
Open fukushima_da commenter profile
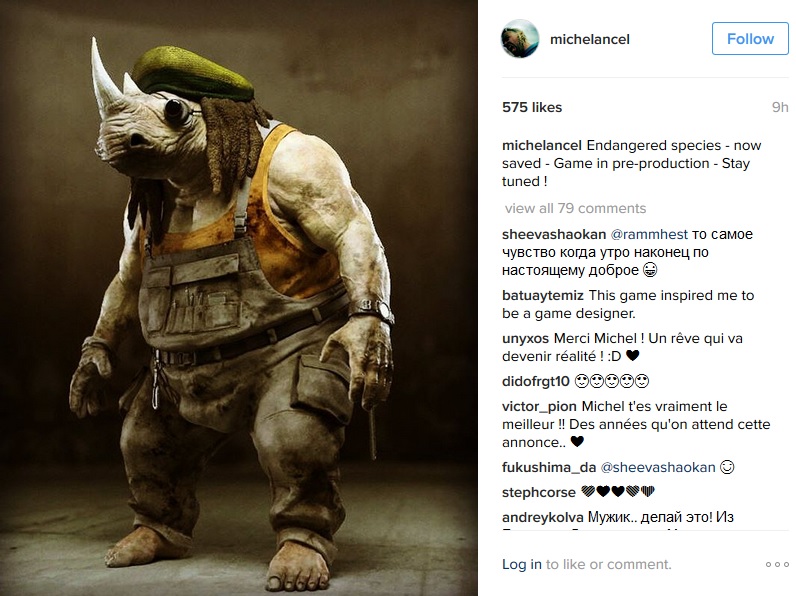click(549, 467)
